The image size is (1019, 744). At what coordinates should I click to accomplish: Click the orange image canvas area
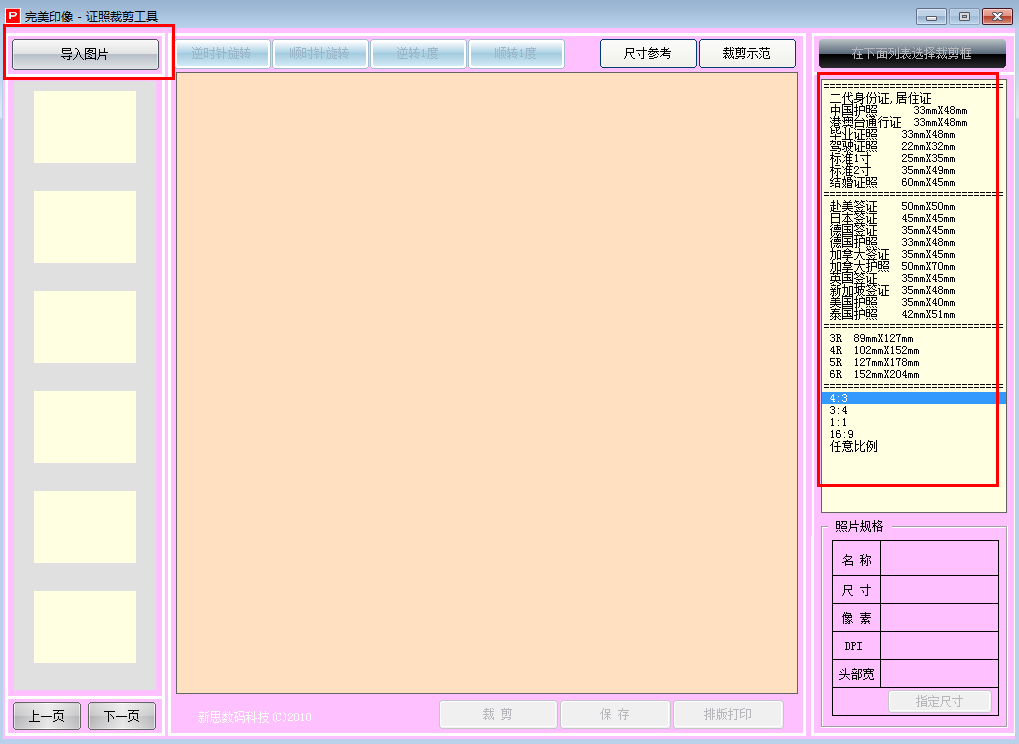[487, 383]
